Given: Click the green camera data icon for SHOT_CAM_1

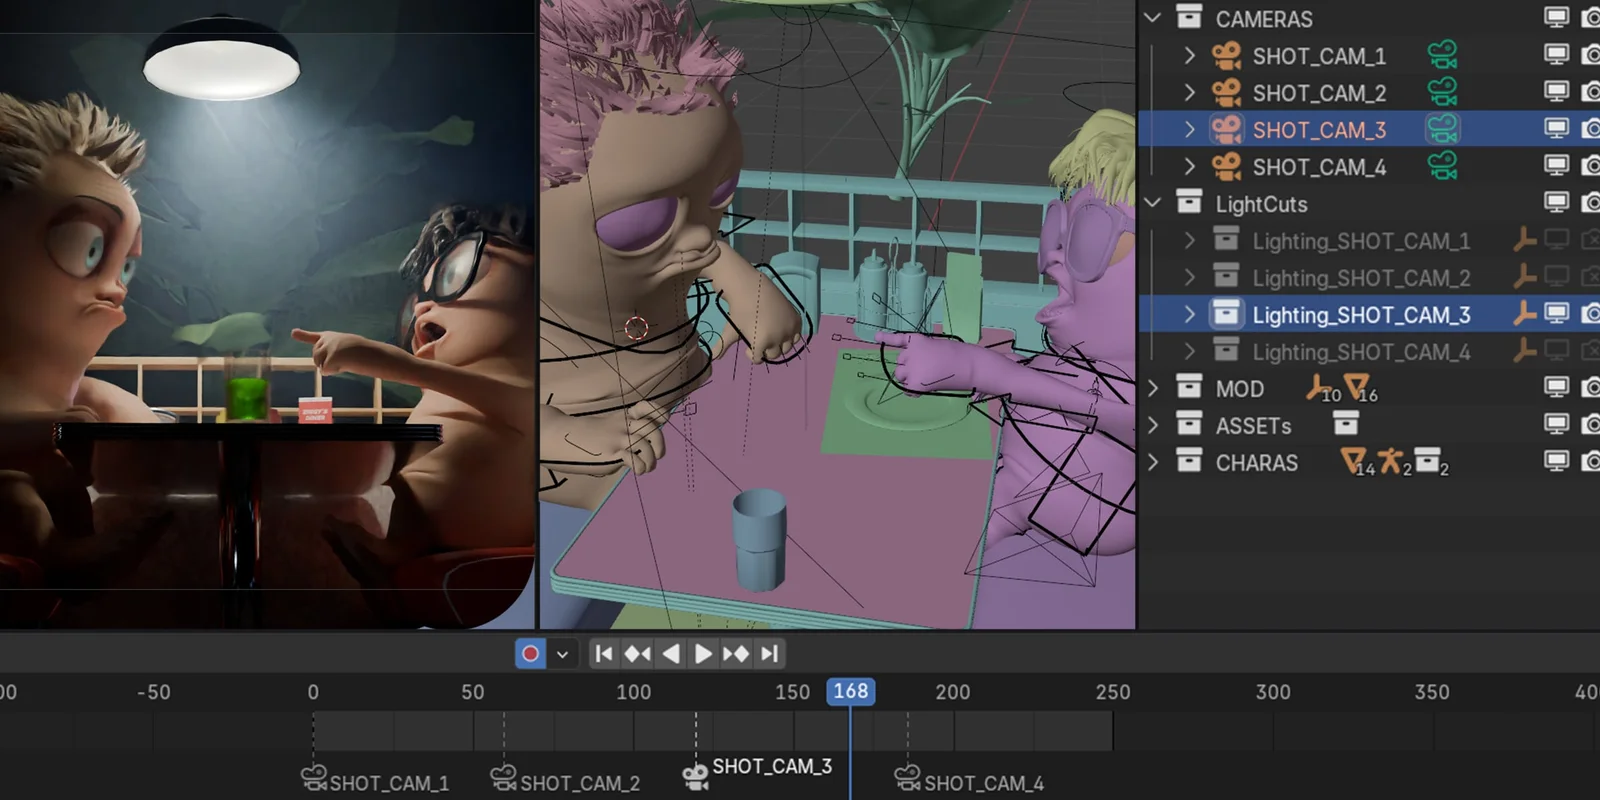Looking at the screenshot, I should pos(1442,55).
